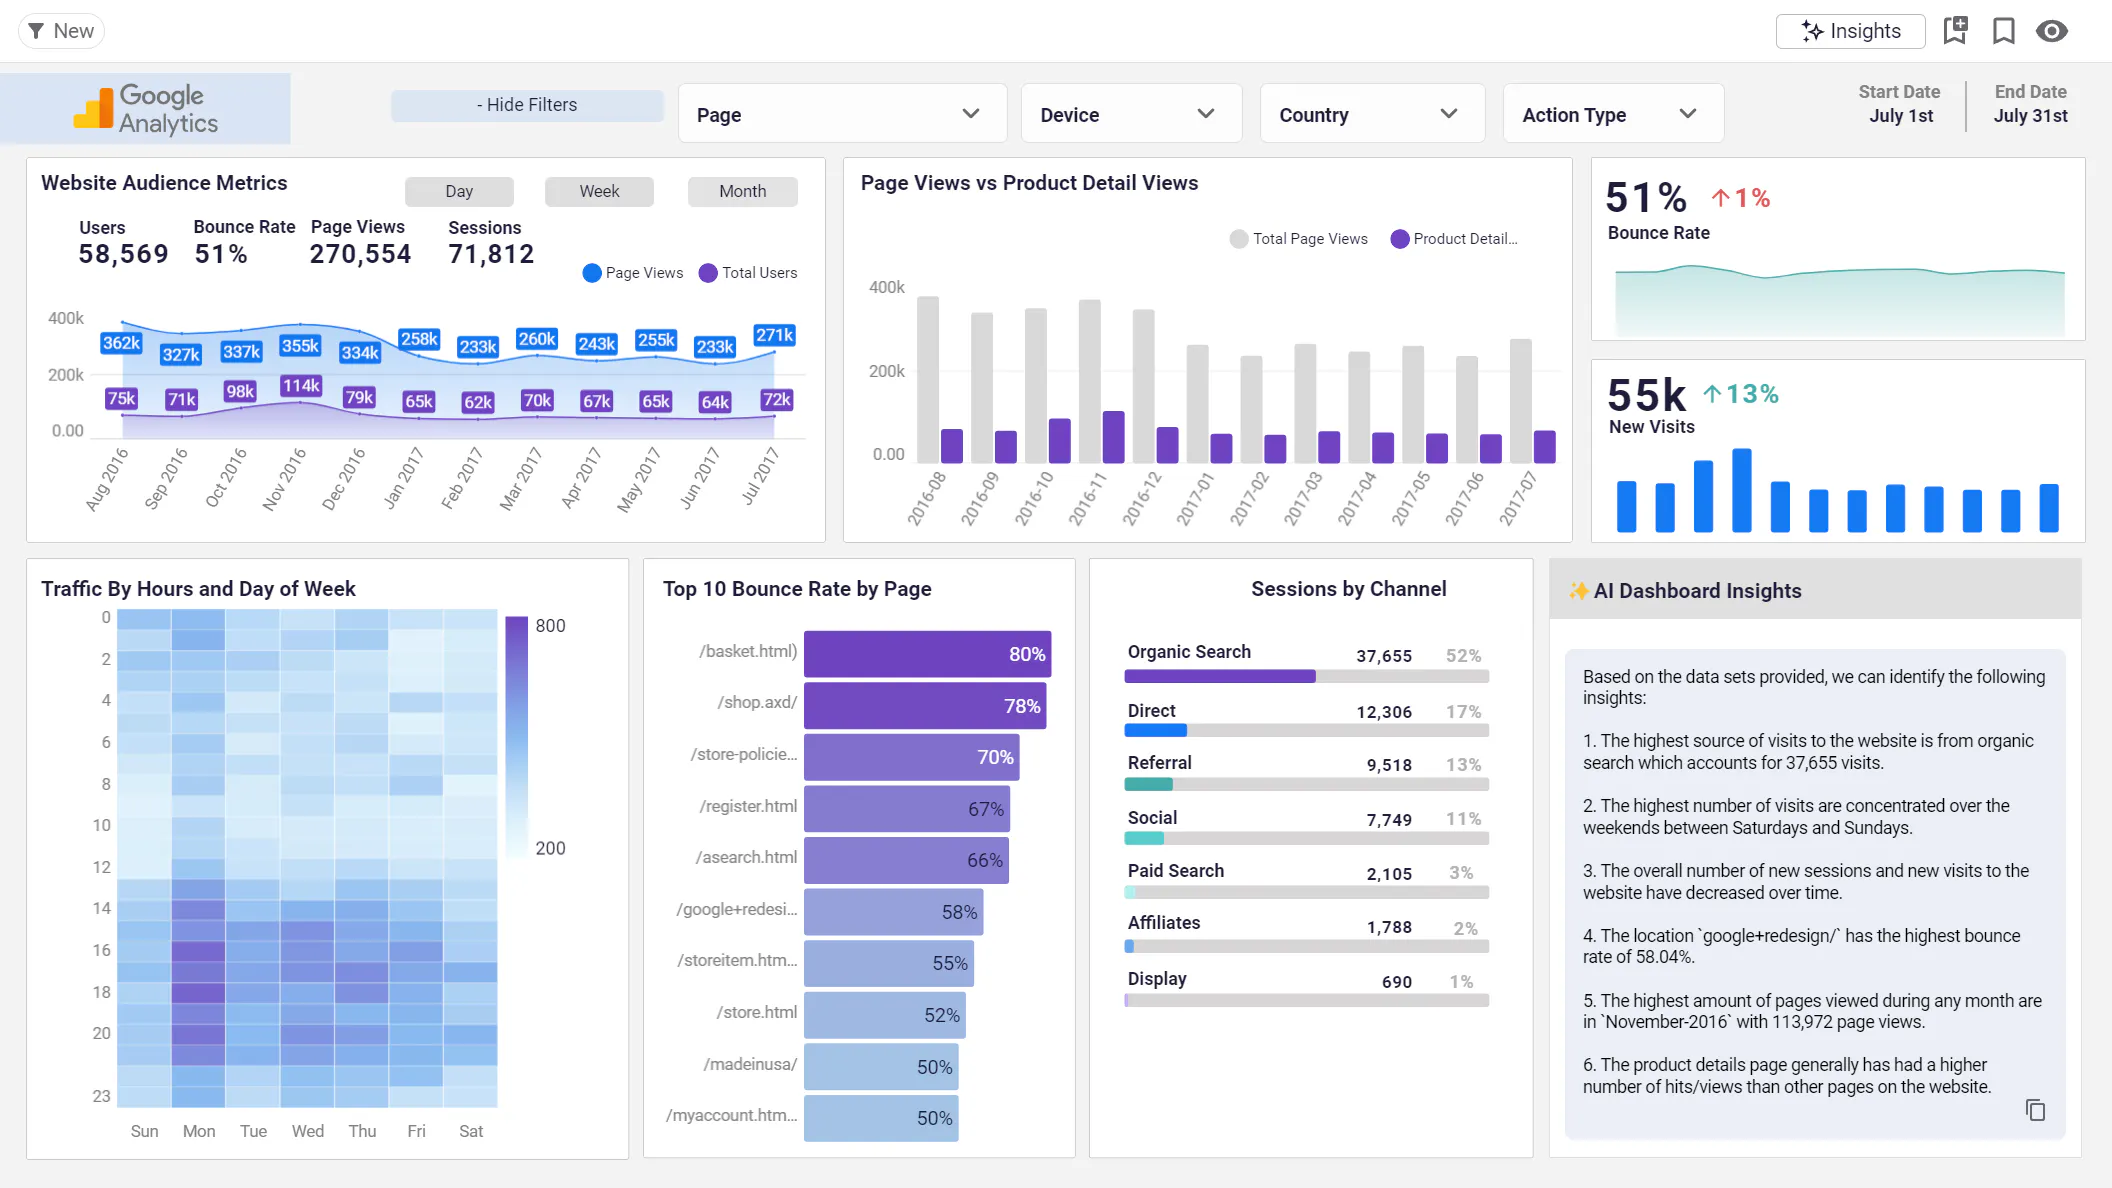Click the New filter button
The image size is (2112, 1188).
pos(61,31)
